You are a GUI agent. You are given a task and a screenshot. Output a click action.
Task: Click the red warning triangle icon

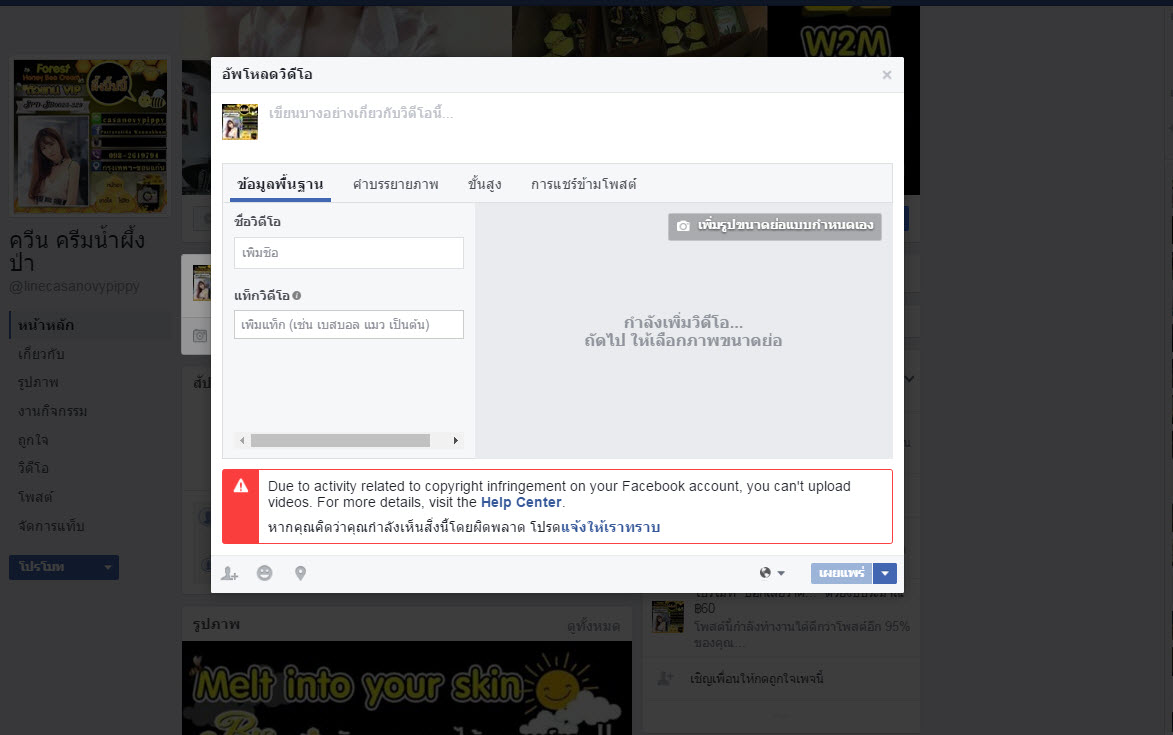pos(241,486)
